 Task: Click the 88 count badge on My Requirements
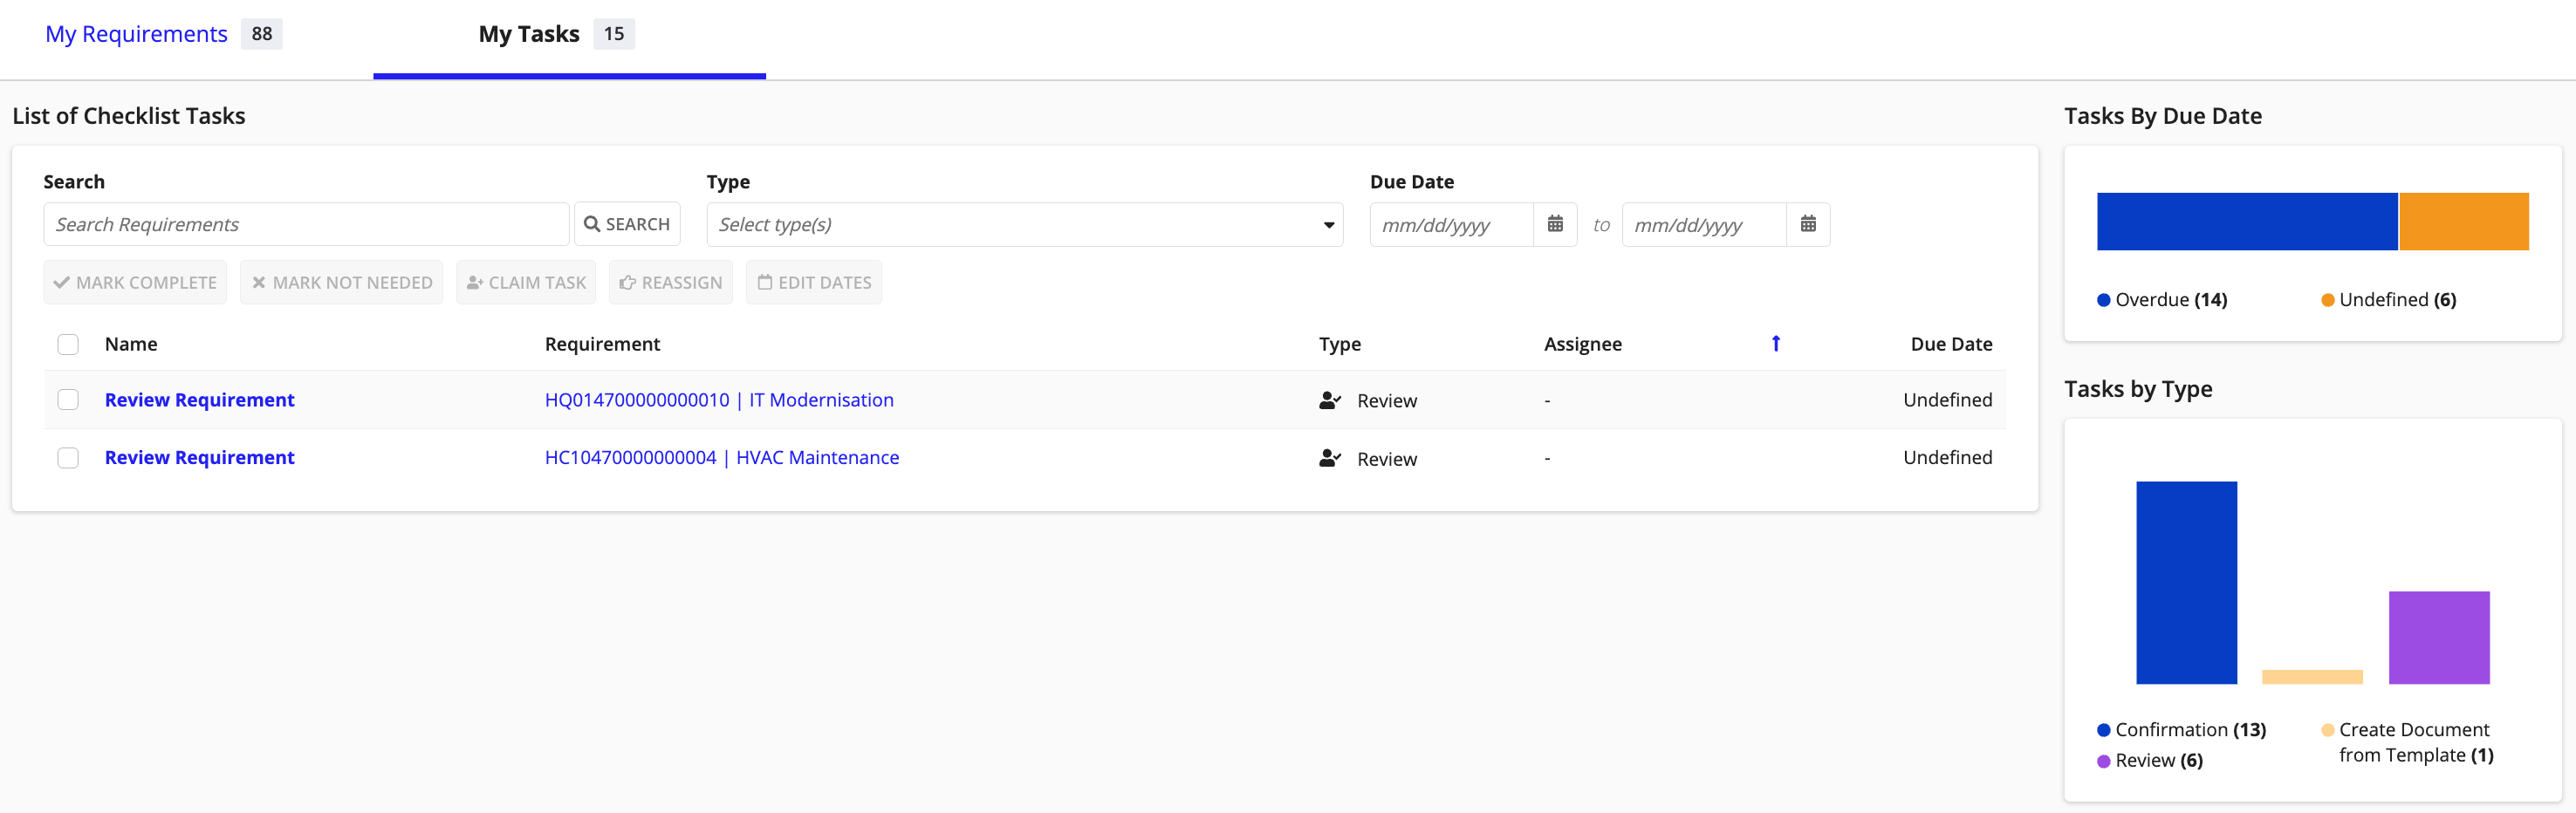tap(262, 34)
